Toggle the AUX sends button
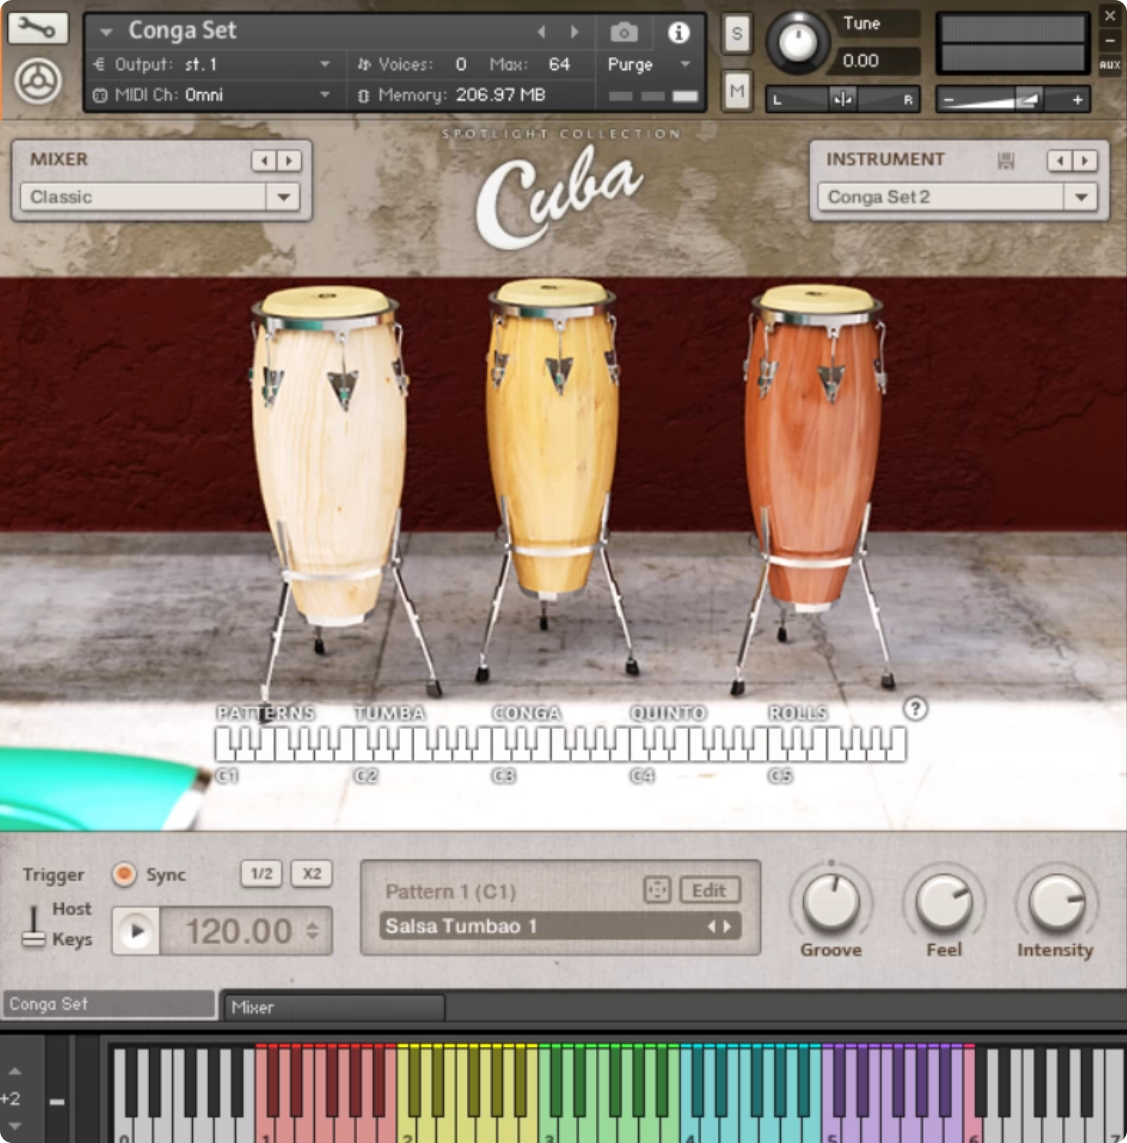The height and width of the screenshot is (1143, 1127). tap(1110, 65)
